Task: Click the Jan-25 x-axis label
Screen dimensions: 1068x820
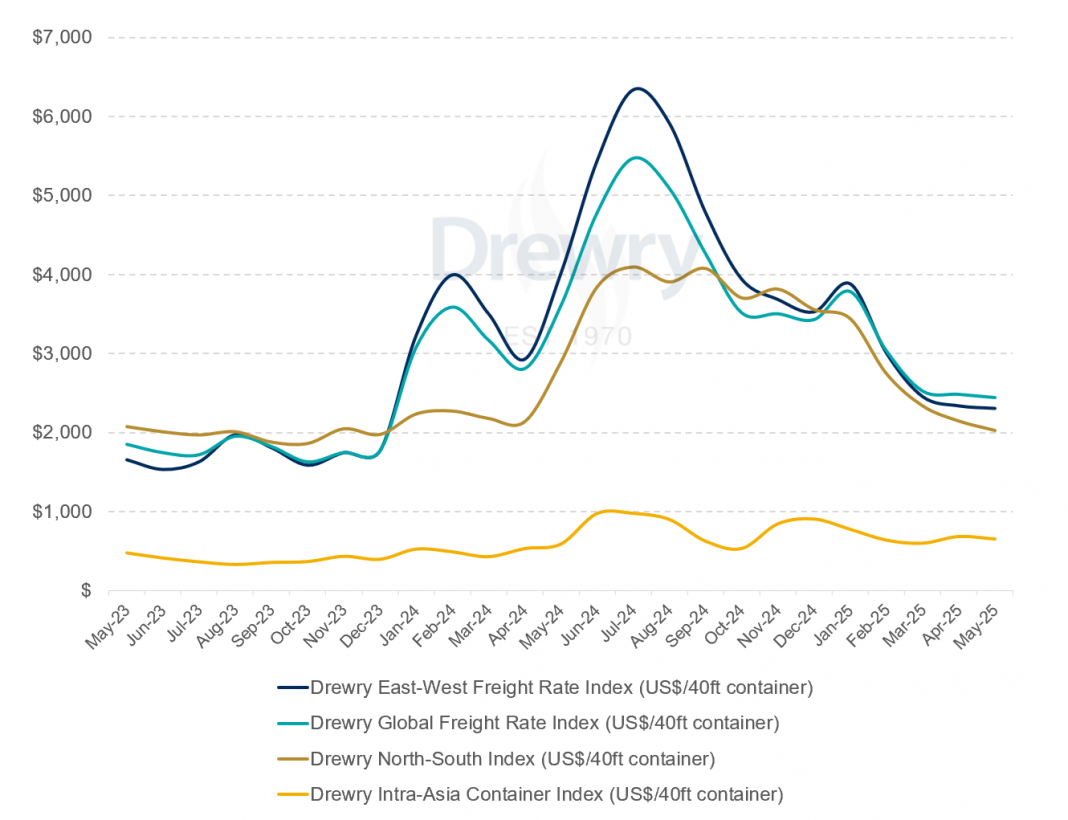Action: [834, 626]
